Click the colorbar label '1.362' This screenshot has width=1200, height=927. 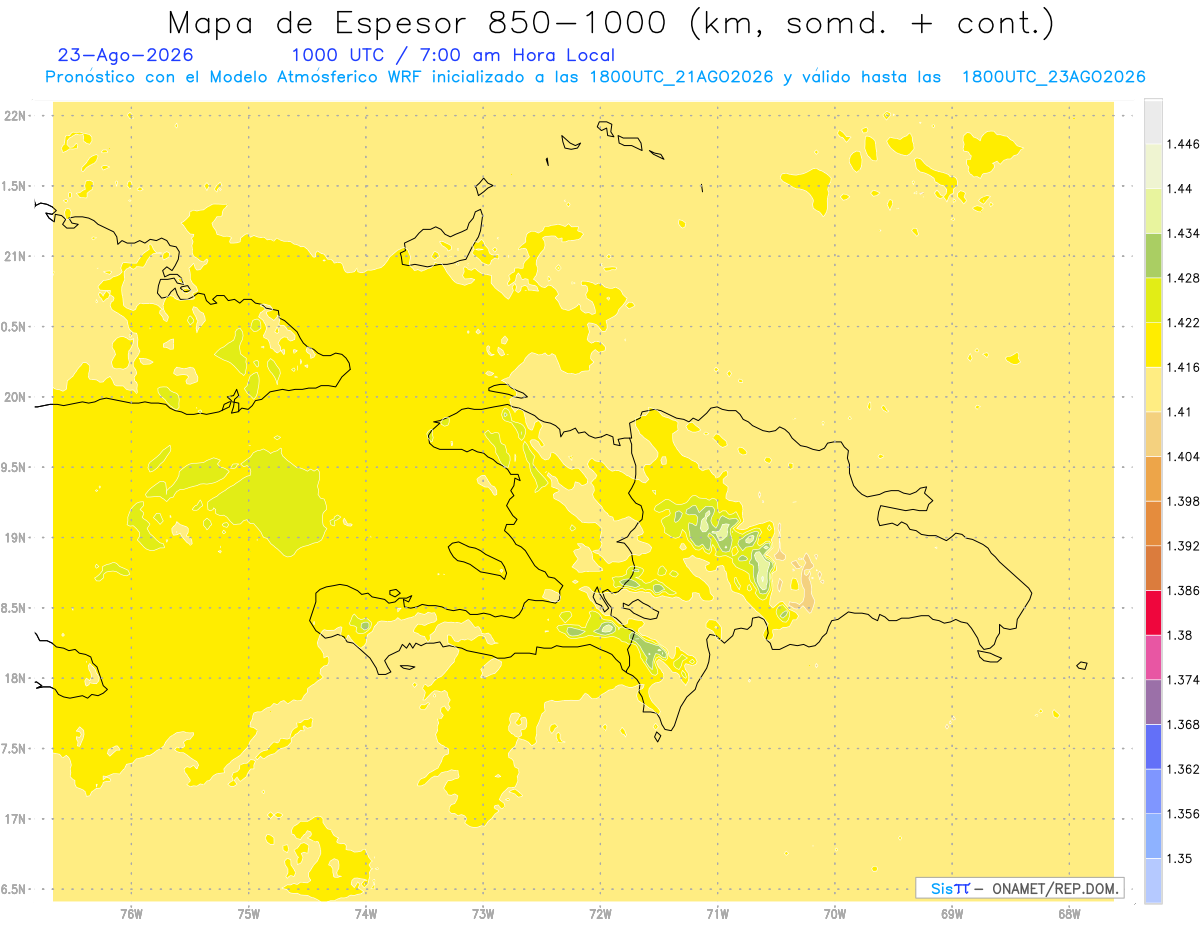[1183, 769]
